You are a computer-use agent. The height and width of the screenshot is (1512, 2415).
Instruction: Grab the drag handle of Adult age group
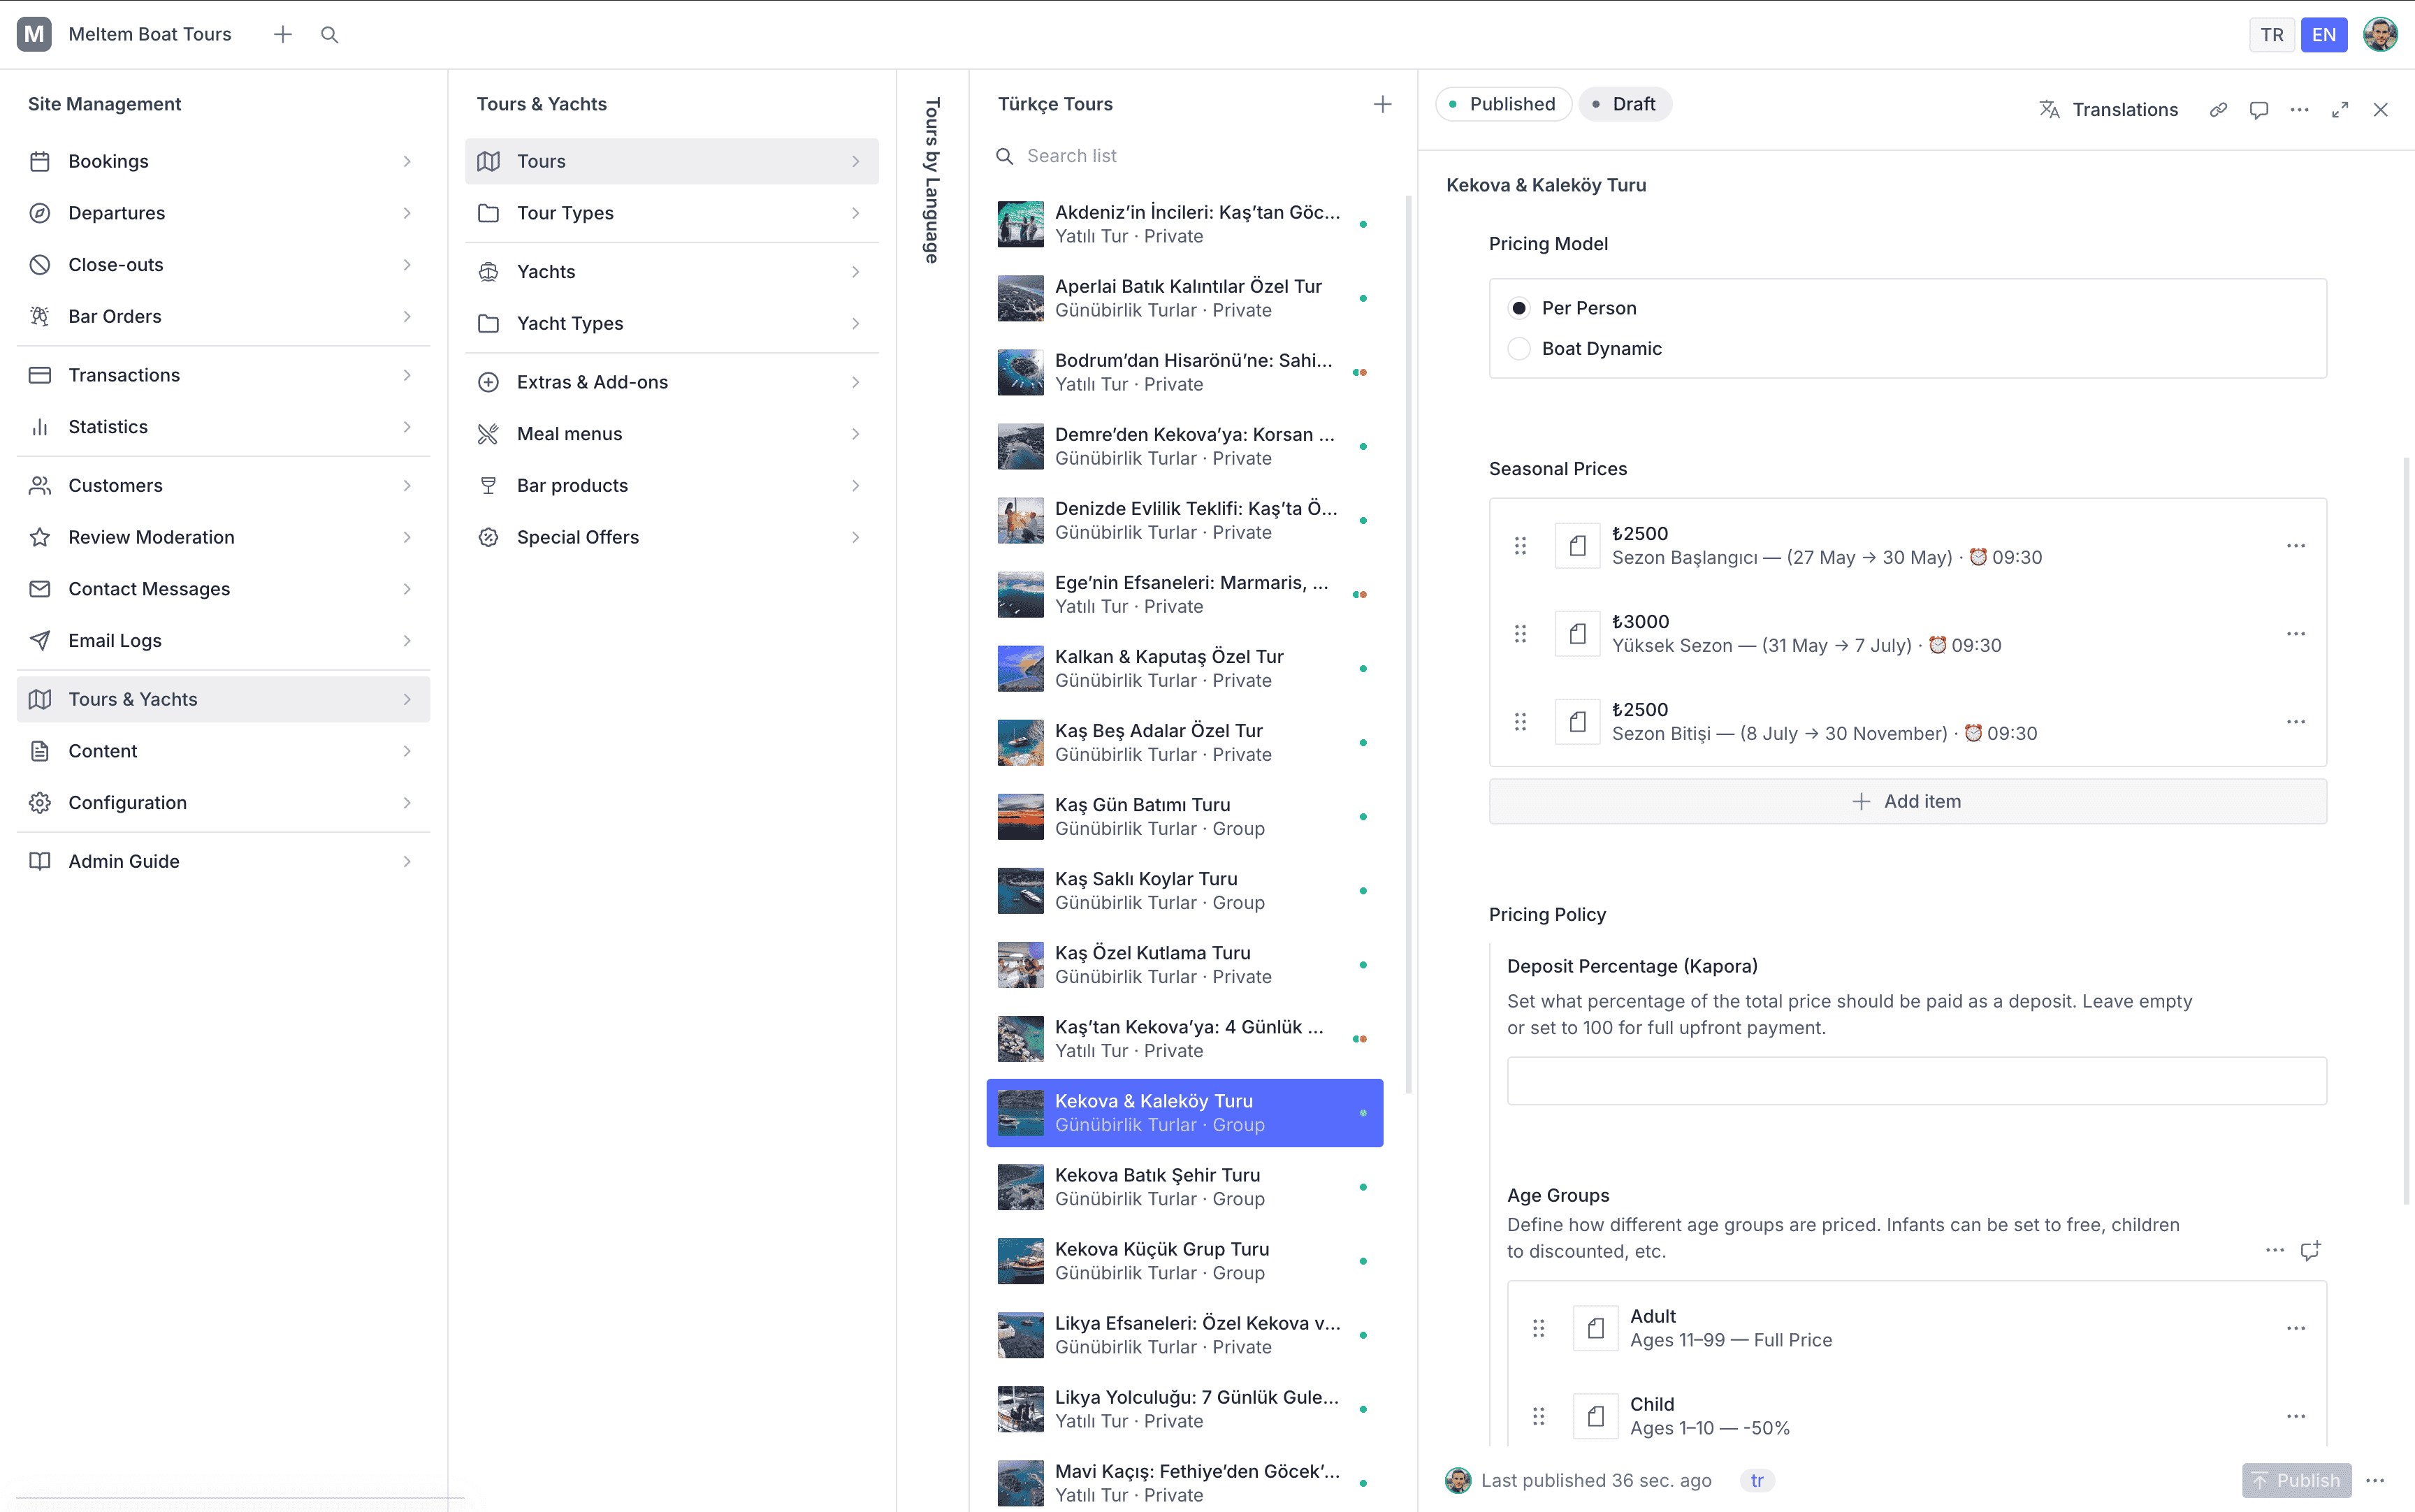(1538, 1328)
